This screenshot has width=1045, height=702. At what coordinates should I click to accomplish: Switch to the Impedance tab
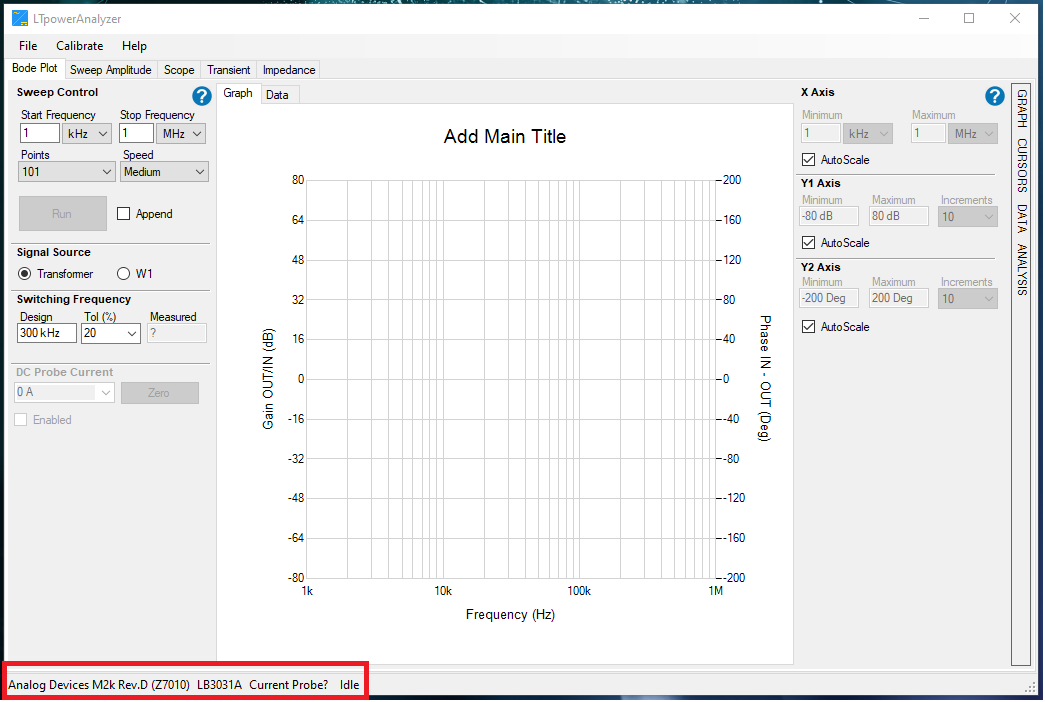[x=288, y=70]
